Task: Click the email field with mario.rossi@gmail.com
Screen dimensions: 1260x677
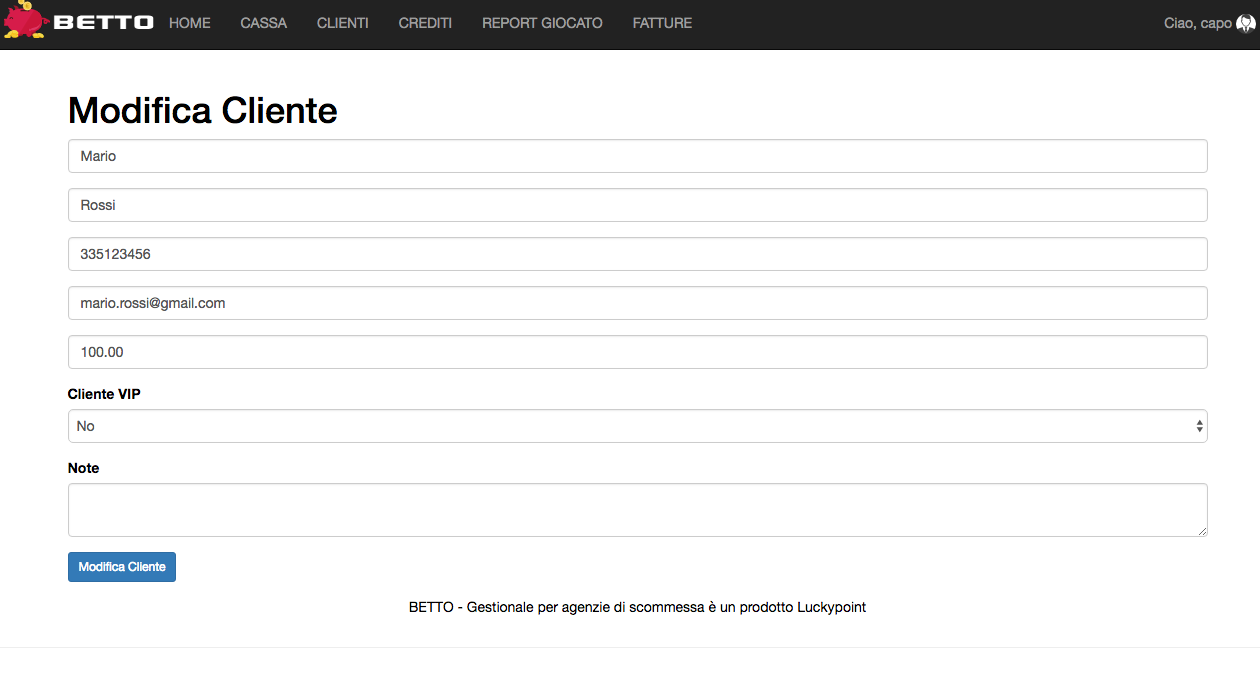Action: 637,303
